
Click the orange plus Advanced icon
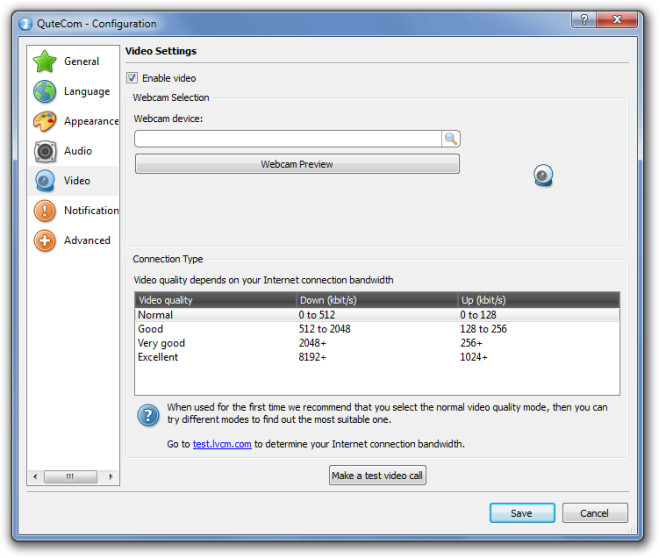(x=45, y=240)
